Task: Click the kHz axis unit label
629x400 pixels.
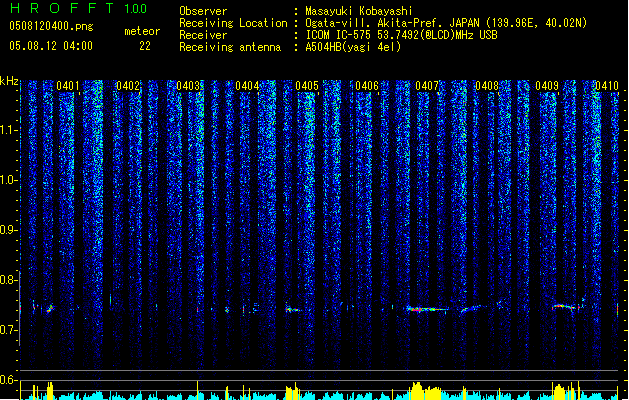Action: click(9, 81)
